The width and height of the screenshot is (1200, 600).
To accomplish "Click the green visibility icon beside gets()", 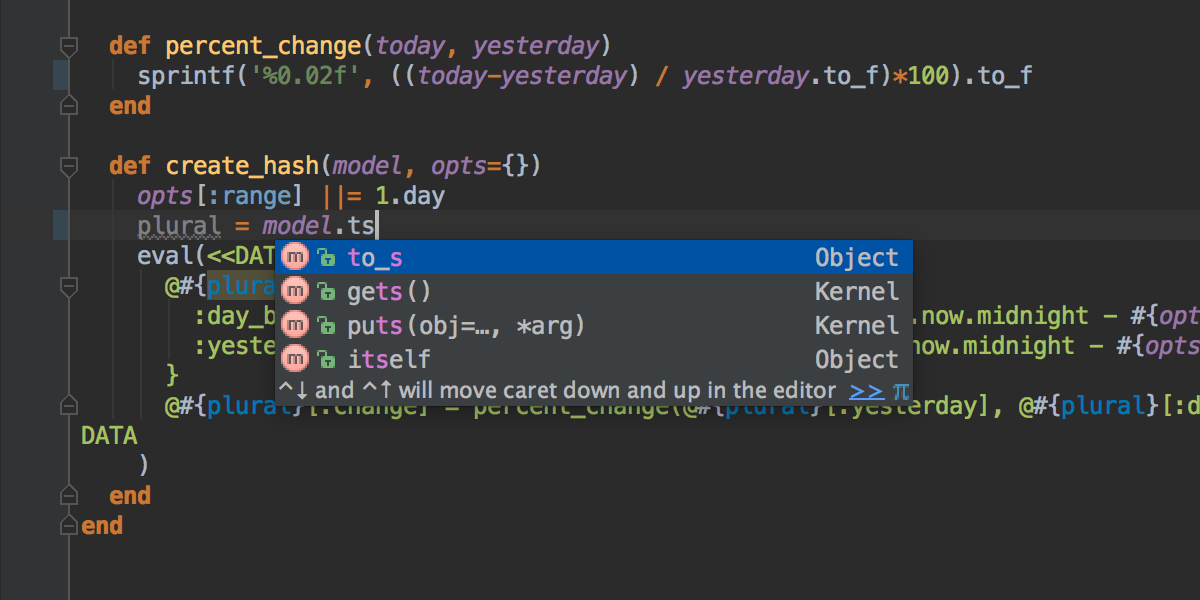I will (326, 292).
